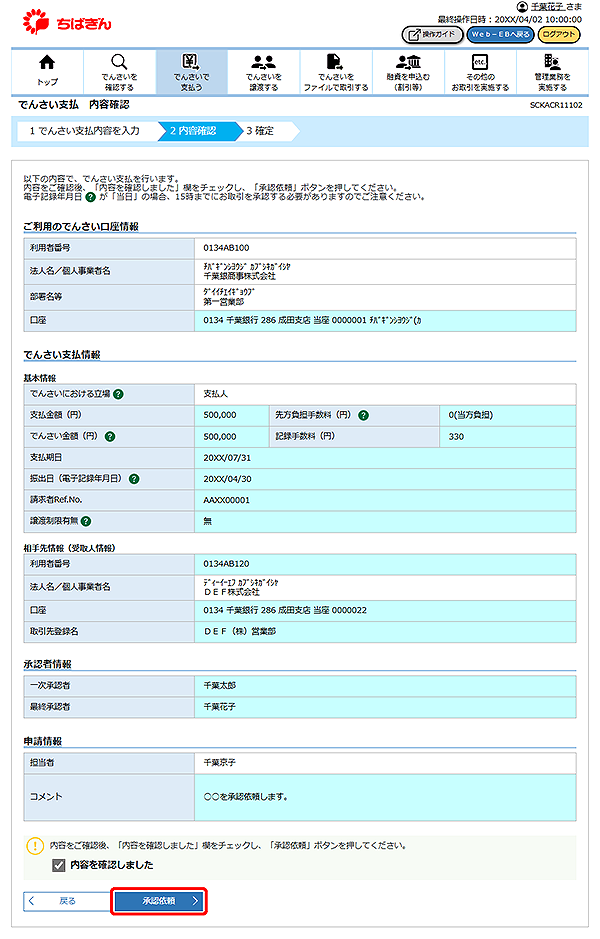Select でんさいで支払う navigation item

pos(191,72)
